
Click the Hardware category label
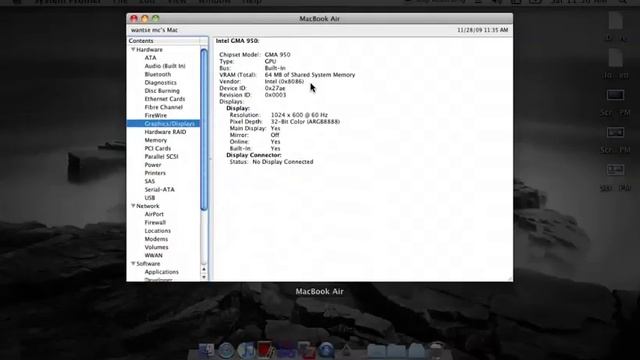coord(149,49)
